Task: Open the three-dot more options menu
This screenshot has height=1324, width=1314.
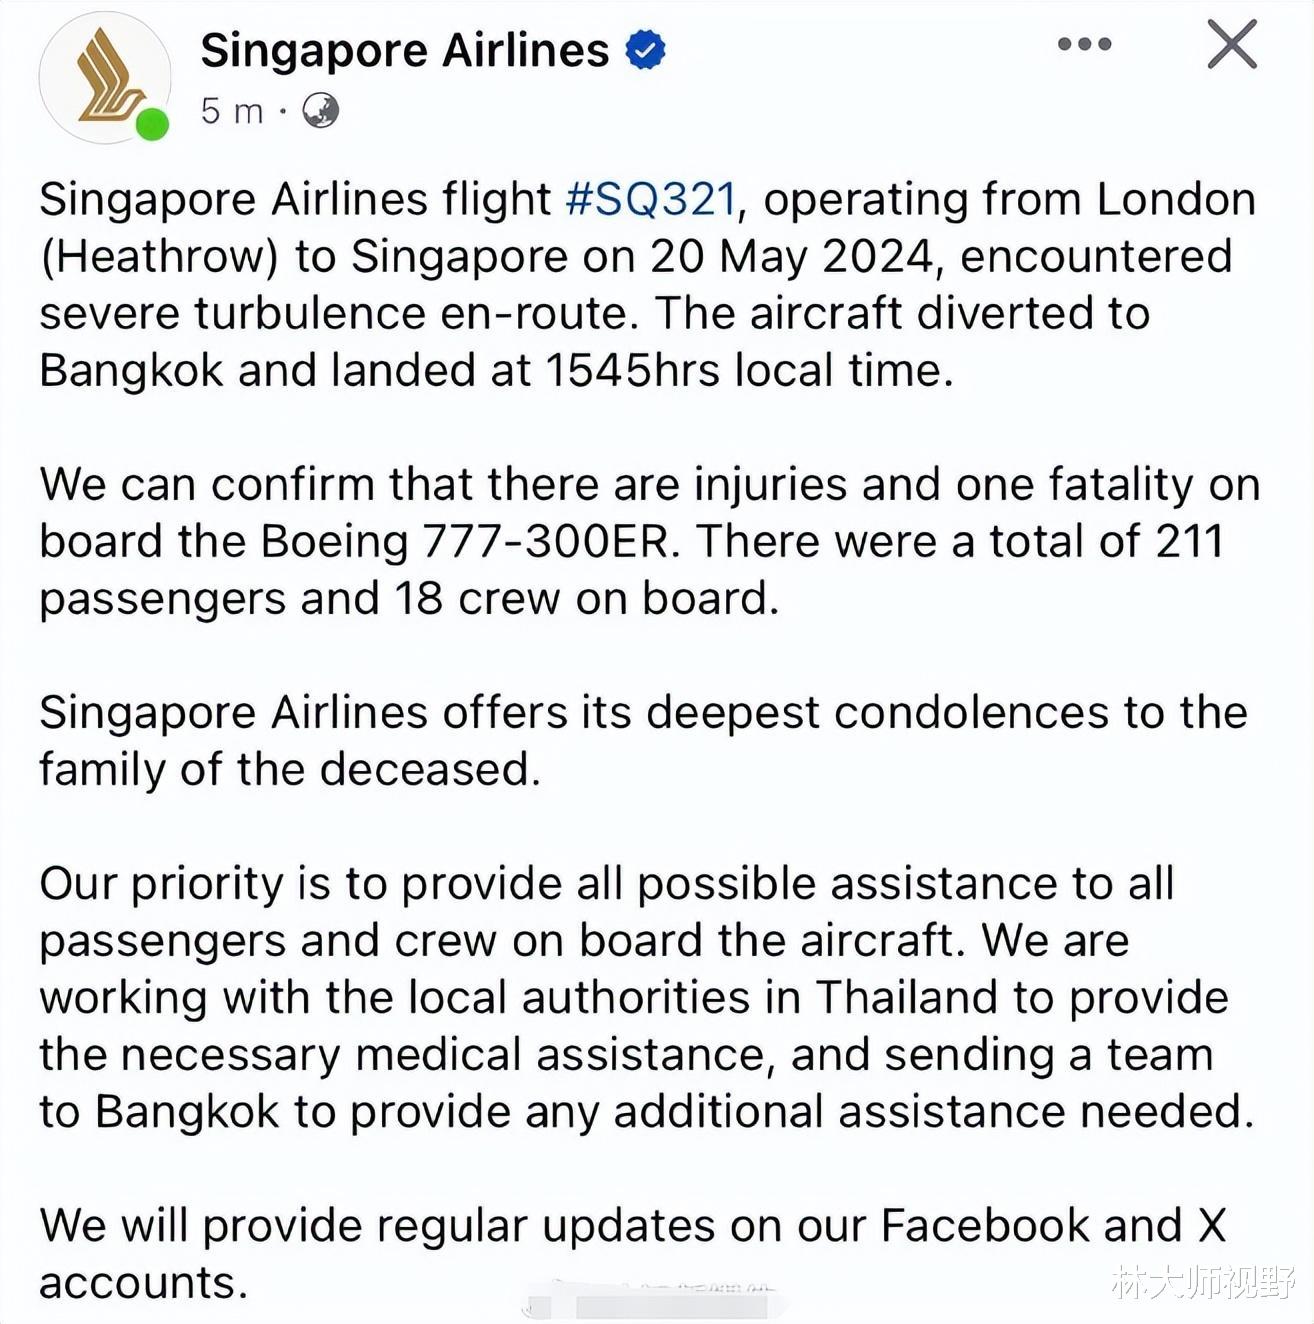Action: (1084, 44)
